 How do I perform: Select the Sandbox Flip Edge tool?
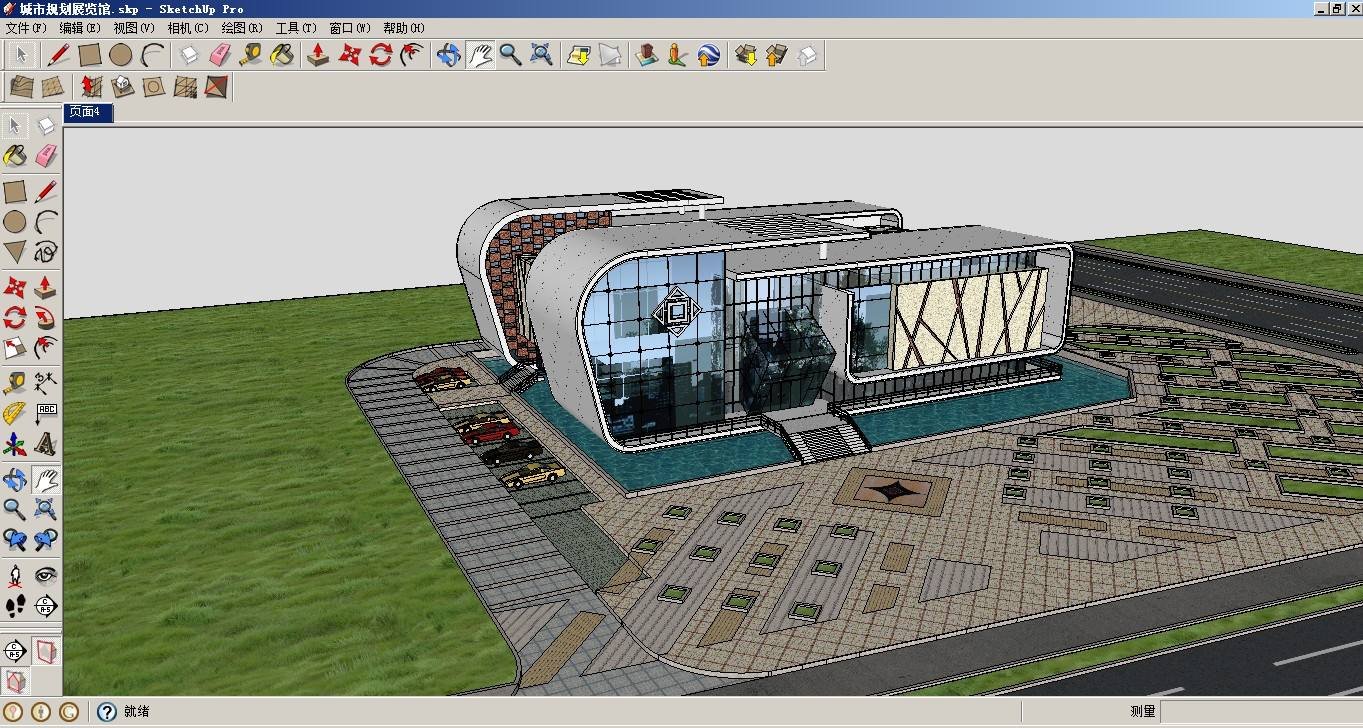click(215, 87)
